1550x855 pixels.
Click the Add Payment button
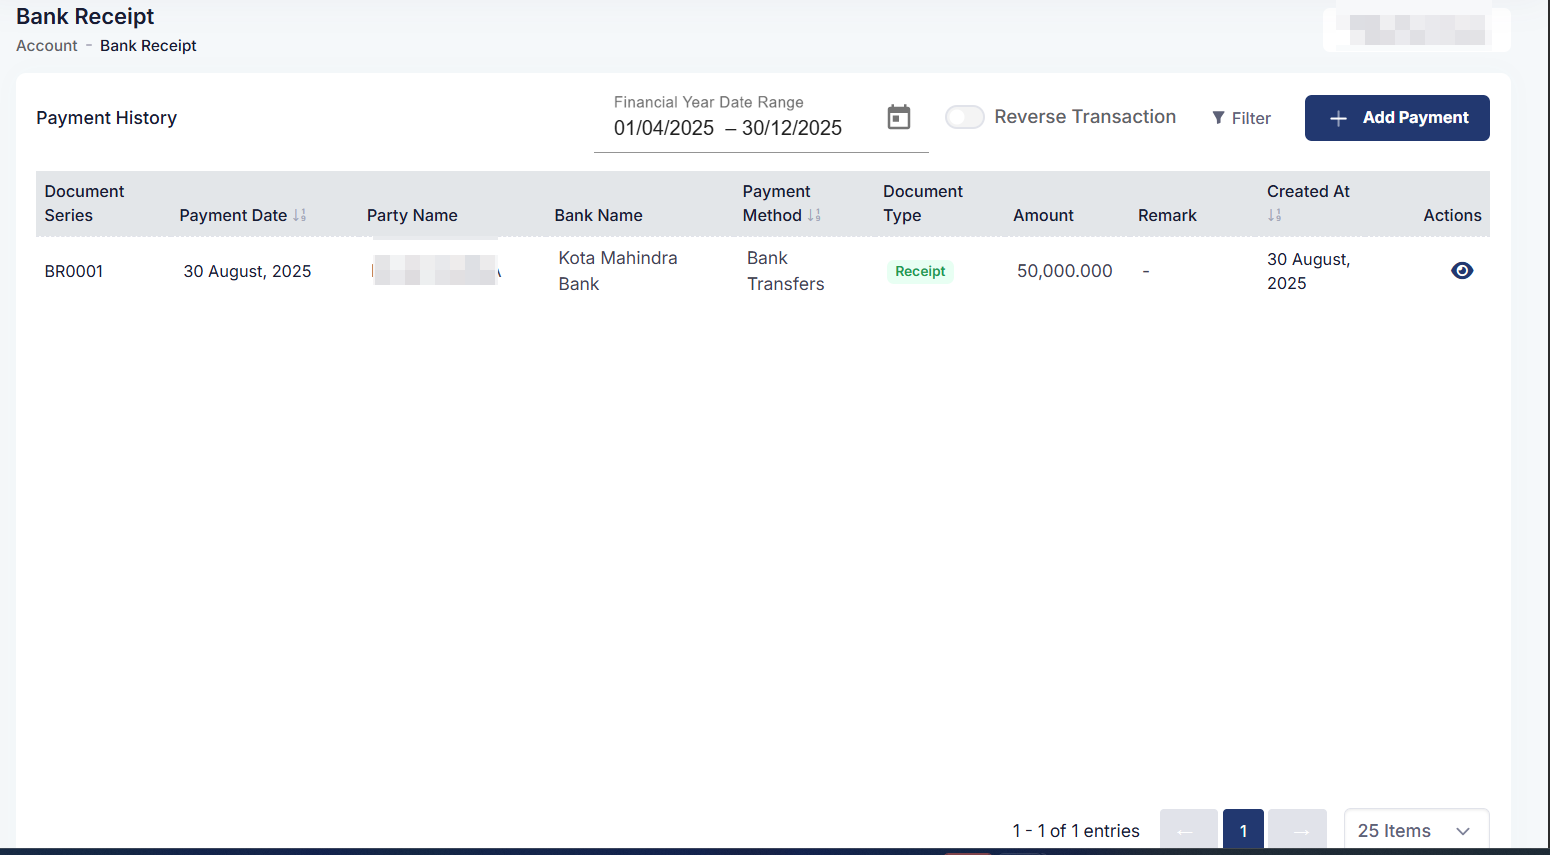click(1397, 118)
